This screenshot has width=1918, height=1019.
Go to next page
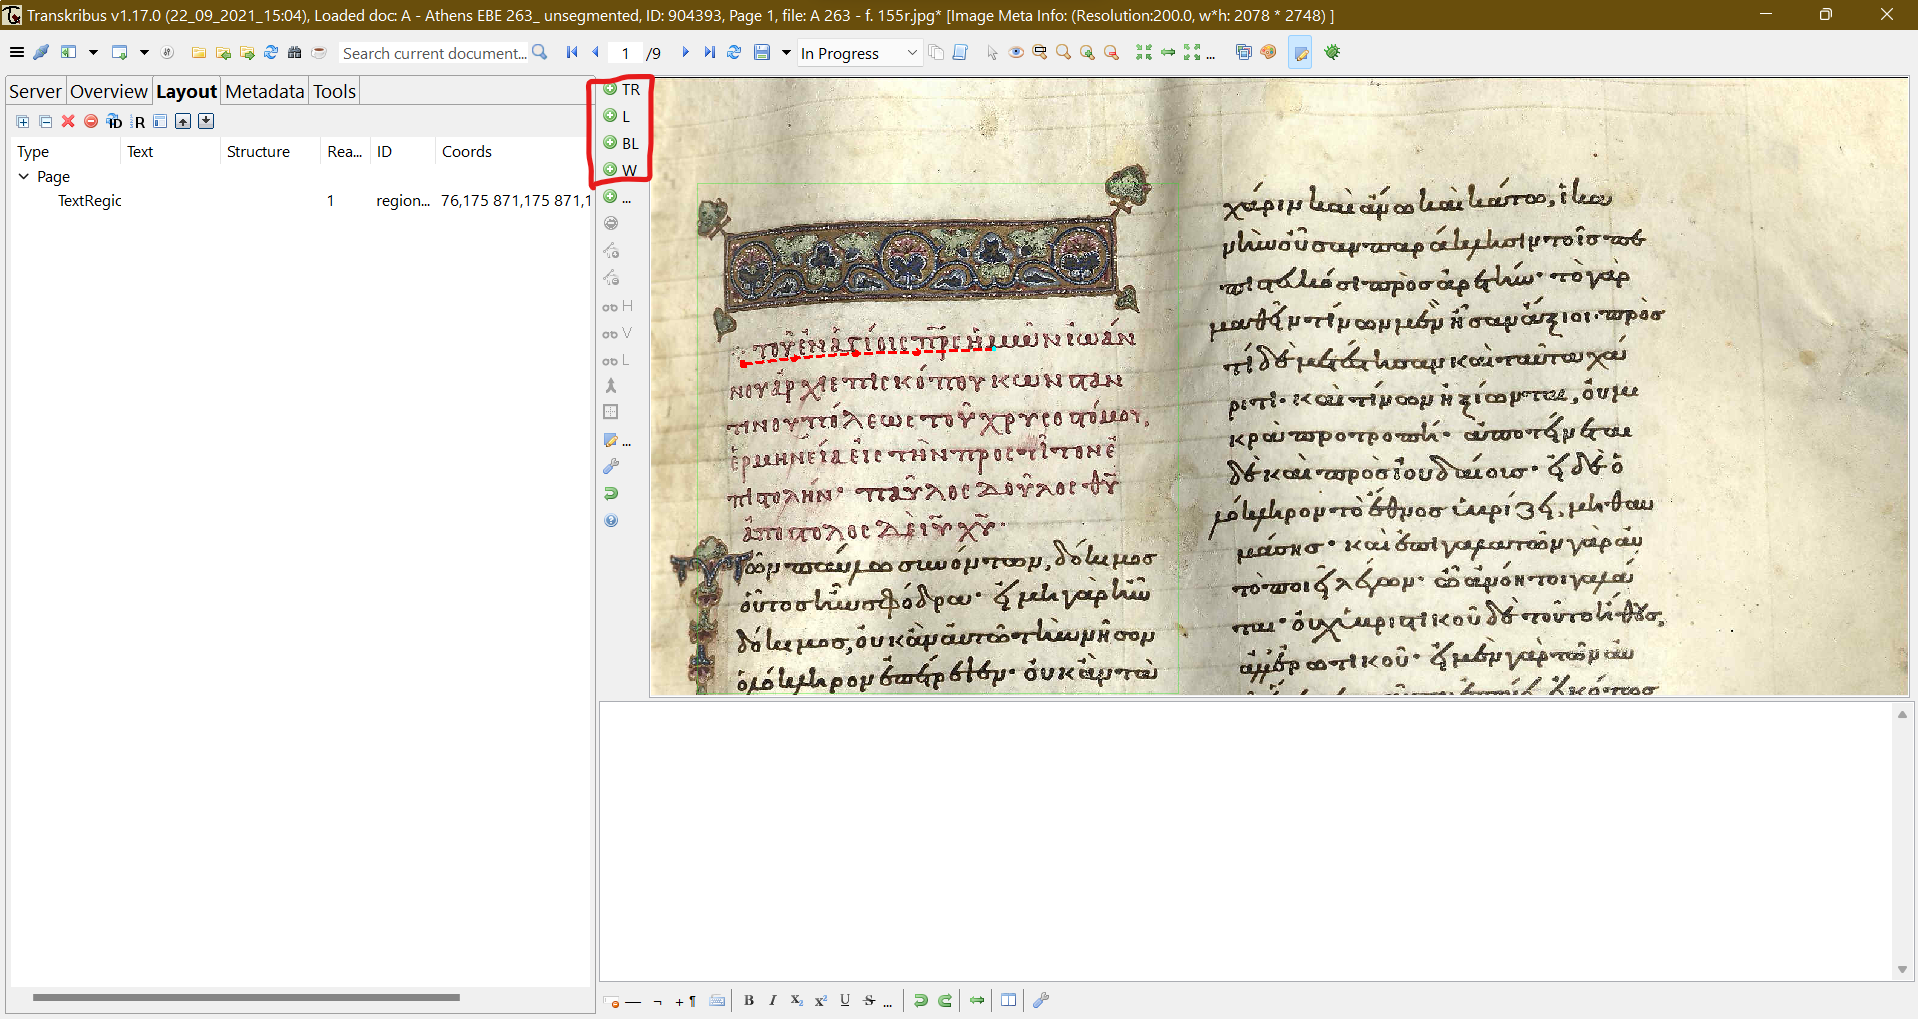tap(685, 52)
